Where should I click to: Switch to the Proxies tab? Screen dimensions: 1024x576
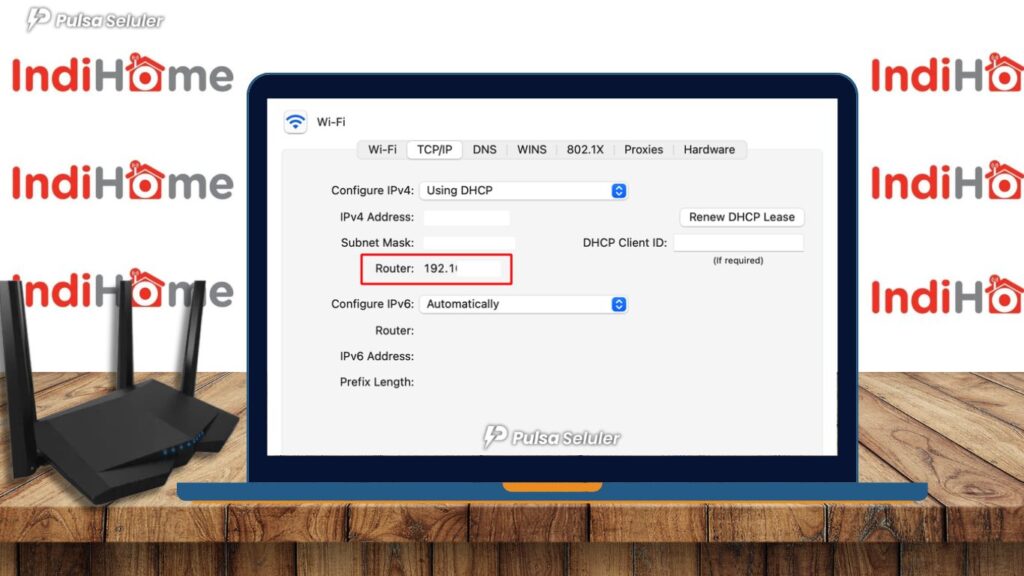(643, 149)
